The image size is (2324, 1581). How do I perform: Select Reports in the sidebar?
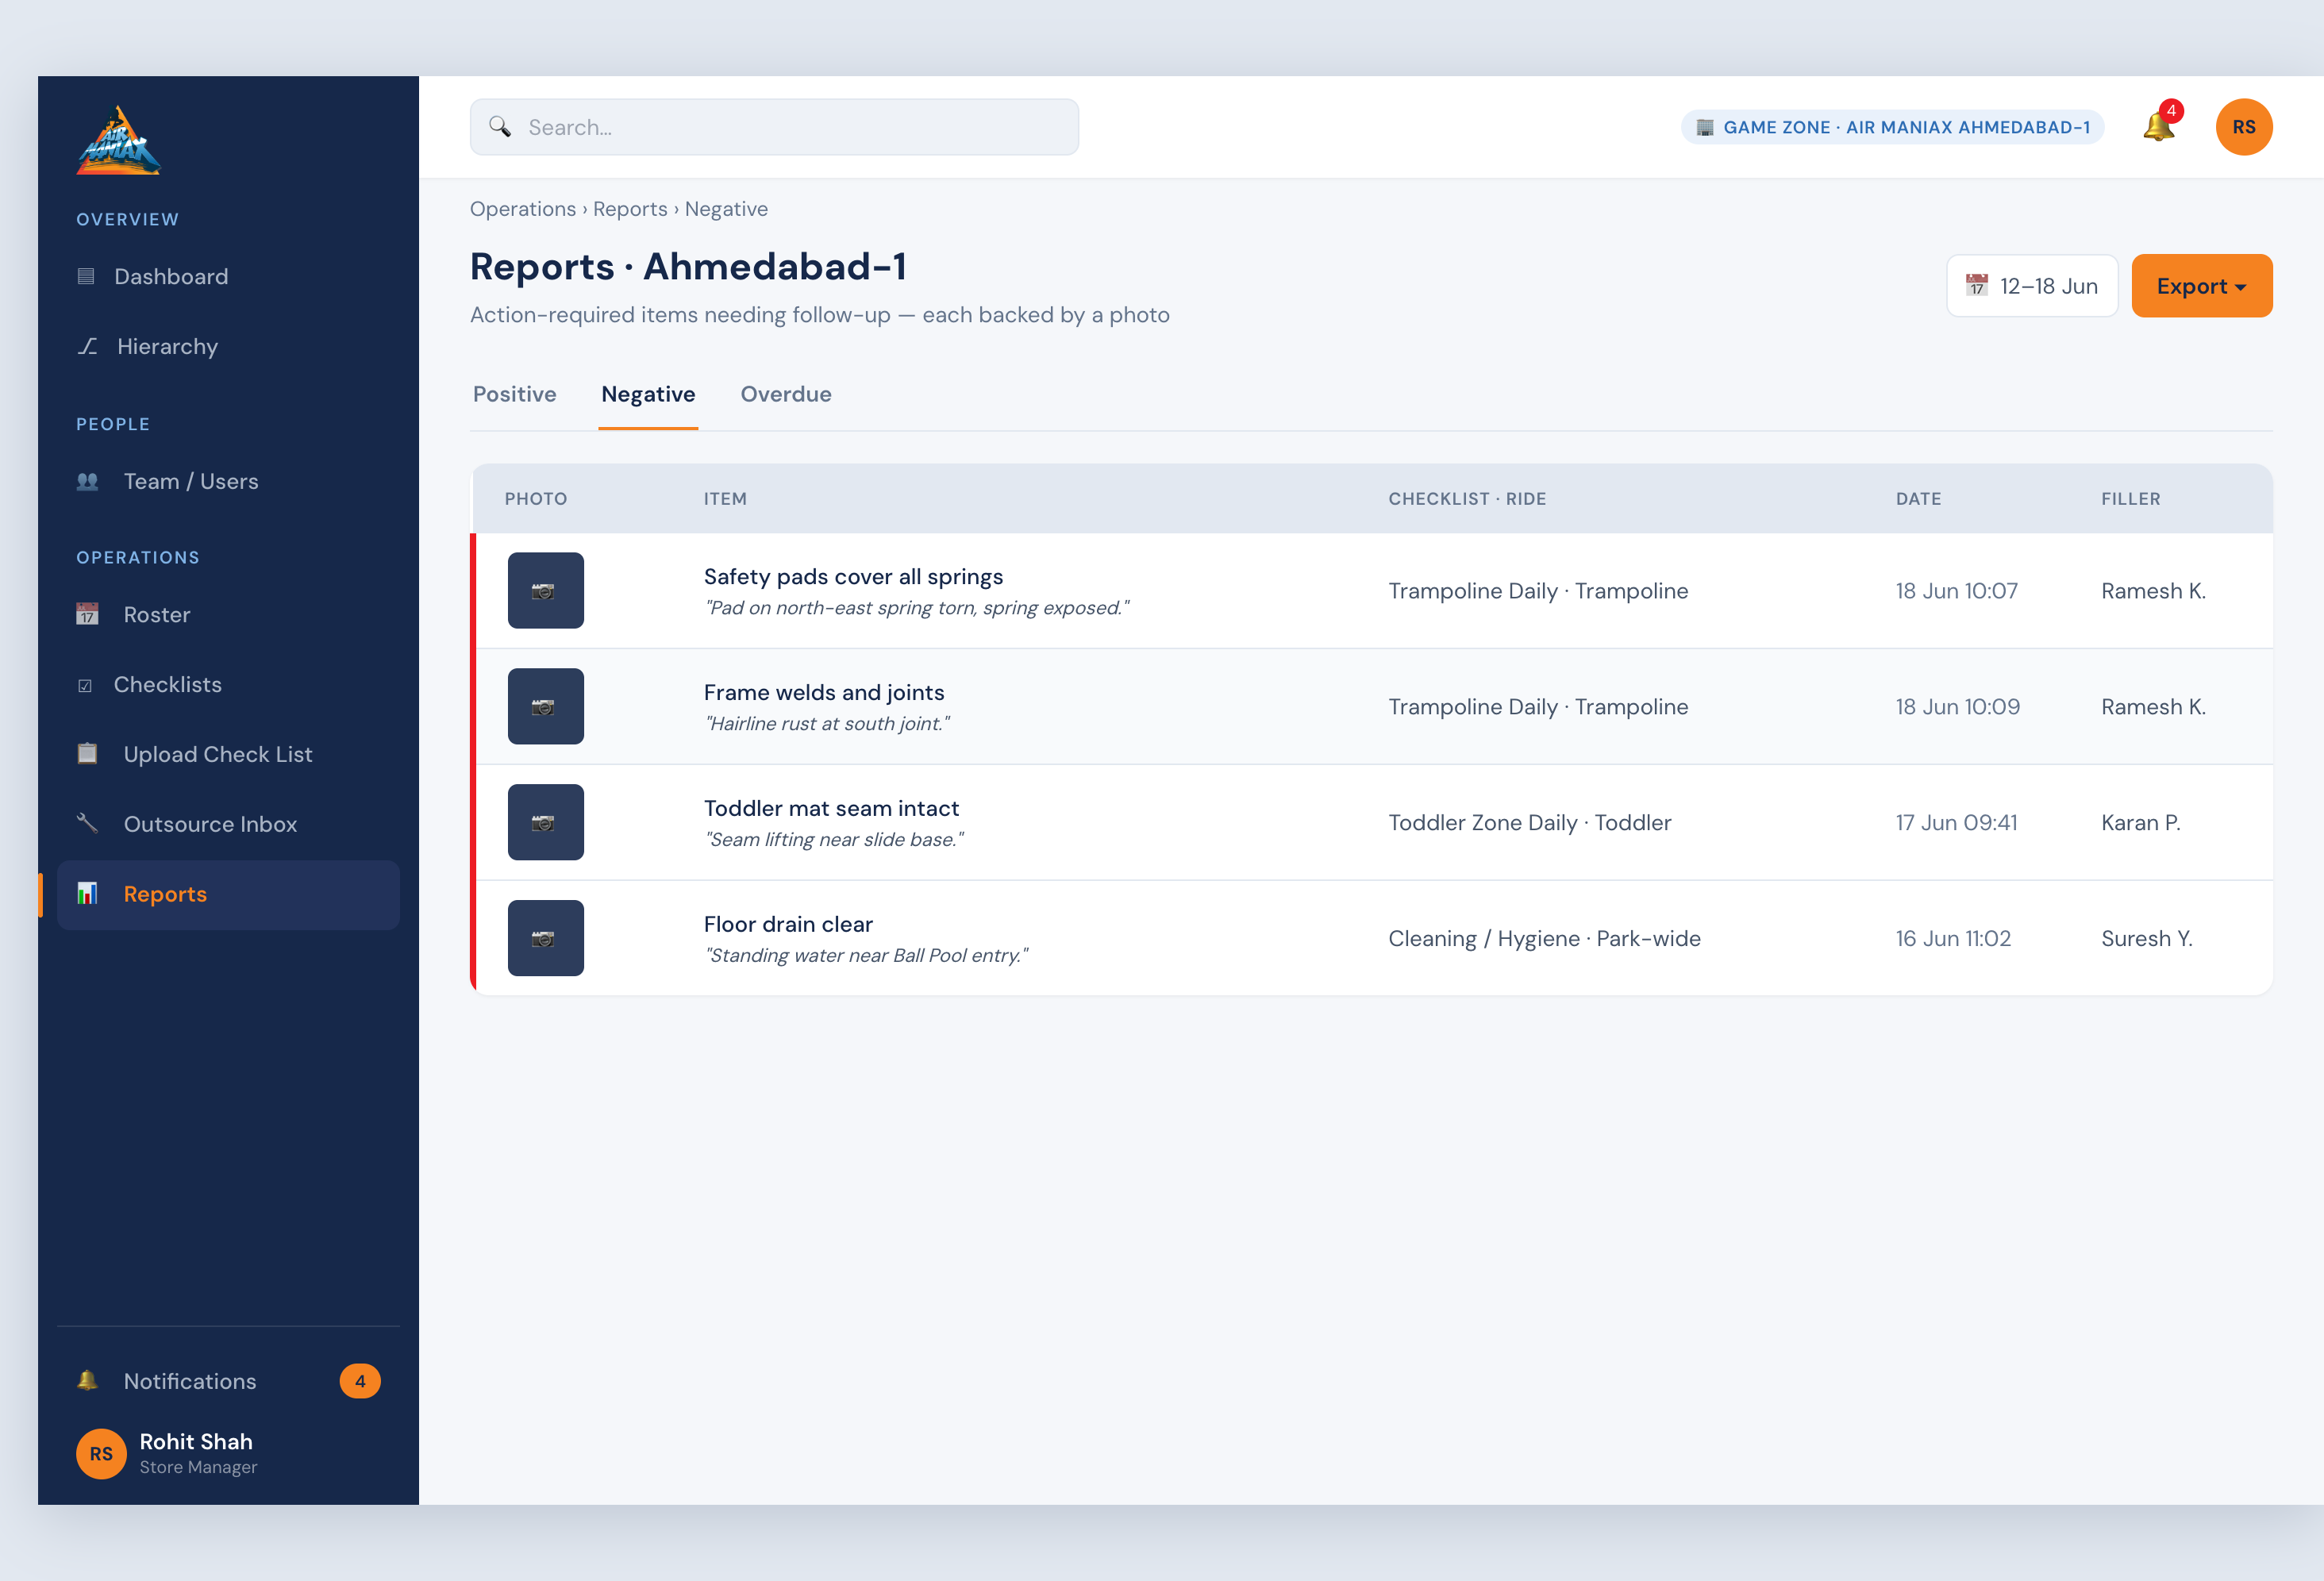pyautogui.click(x=228, y=895)
